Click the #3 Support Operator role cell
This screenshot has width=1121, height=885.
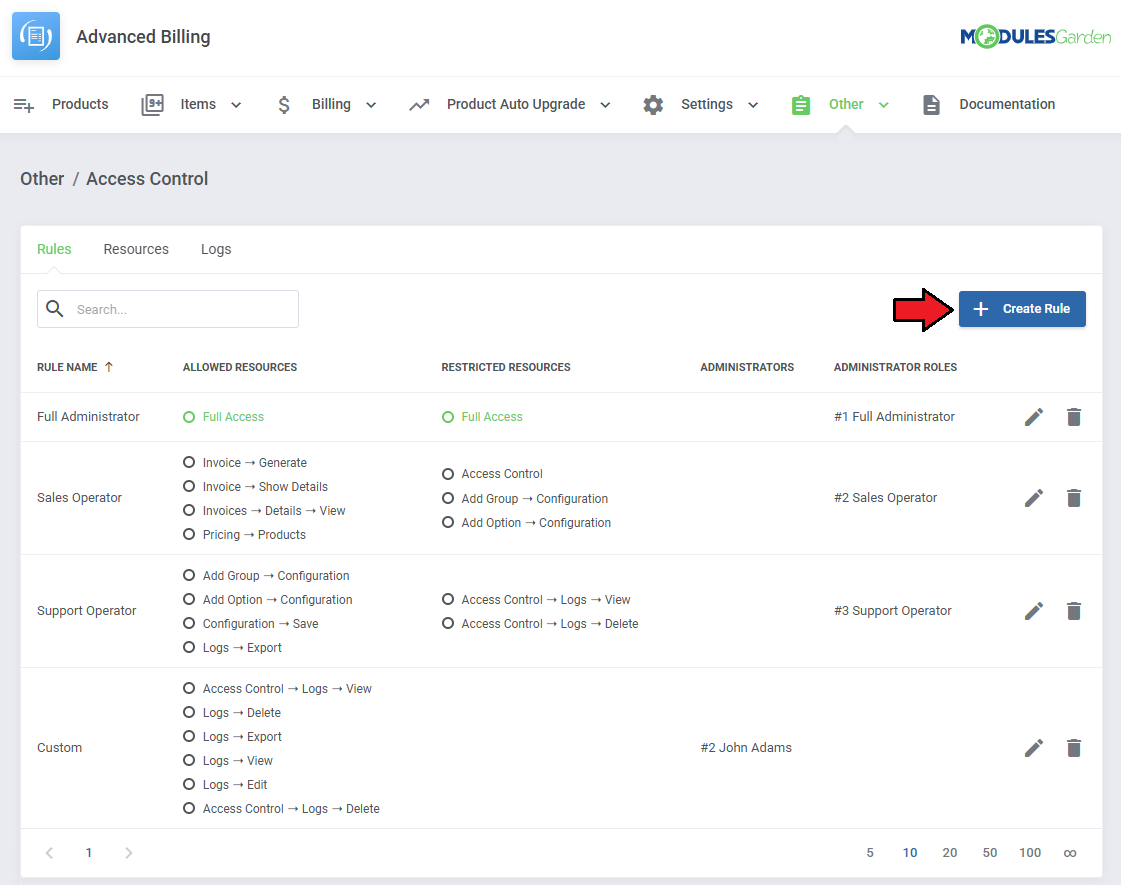tap(892, 611)
